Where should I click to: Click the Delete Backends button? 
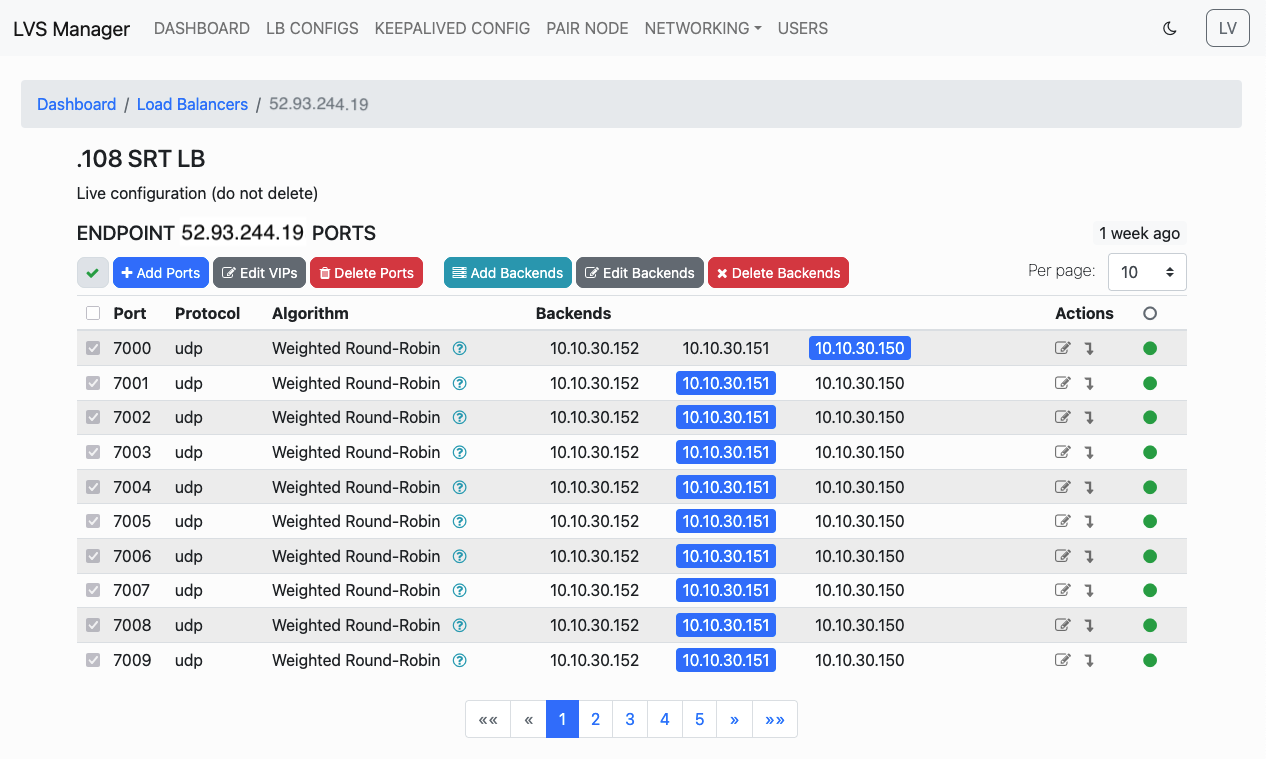point(778,272)
